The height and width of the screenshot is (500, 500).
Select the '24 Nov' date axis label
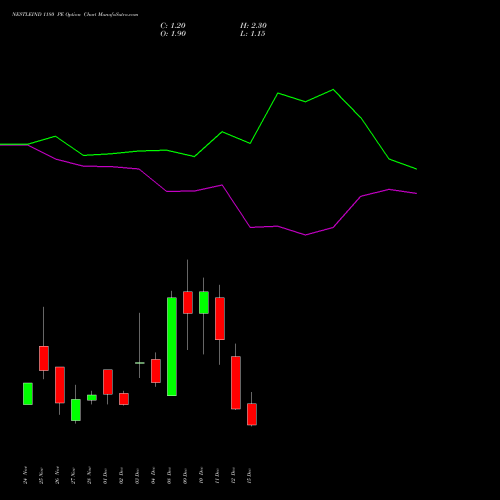point(26,475)
